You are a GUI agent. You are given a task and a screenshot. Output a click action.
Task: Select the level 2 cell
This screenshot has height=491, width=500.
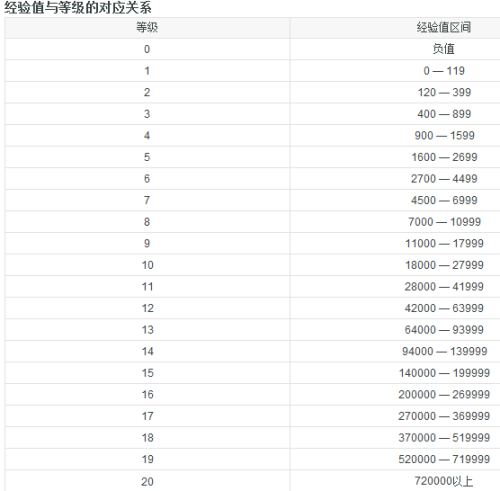pos(147,92)
